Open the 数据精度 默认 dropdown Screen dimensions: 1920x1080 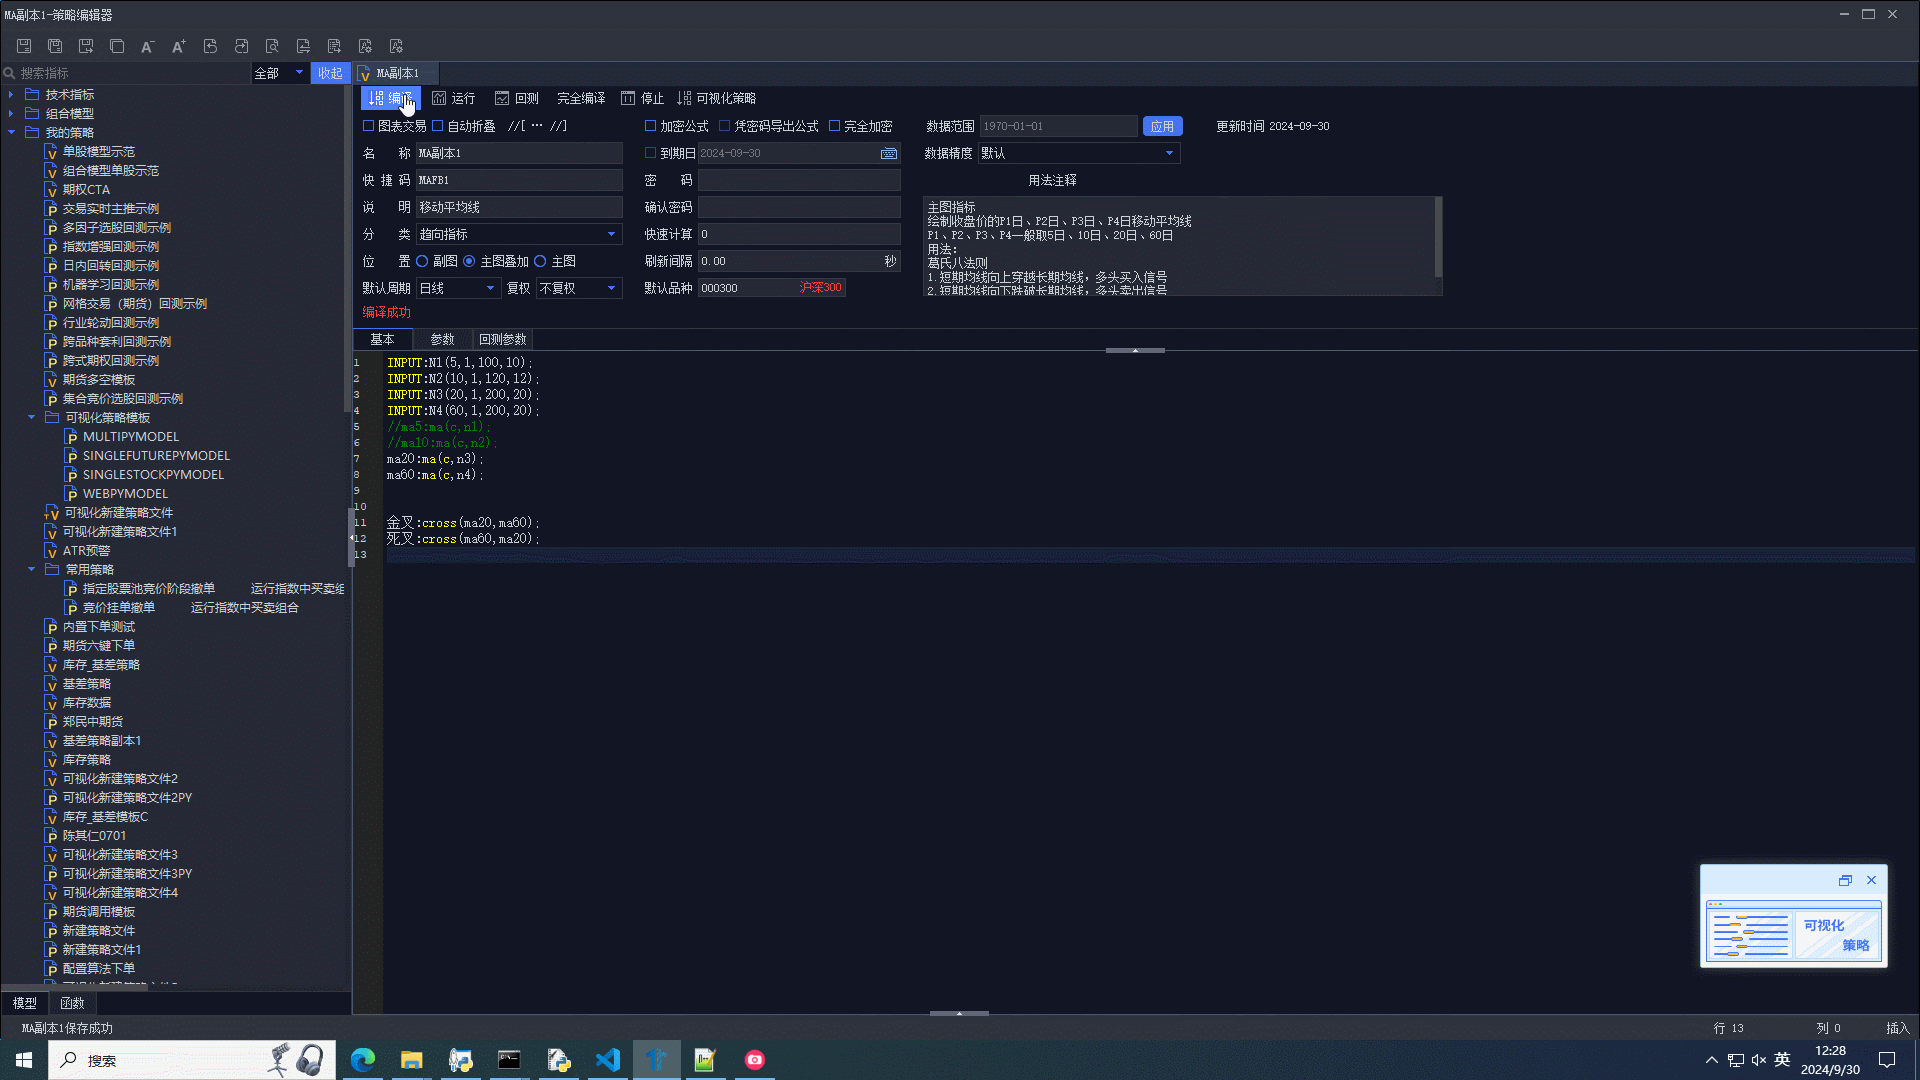click(x=1079, y=153)
